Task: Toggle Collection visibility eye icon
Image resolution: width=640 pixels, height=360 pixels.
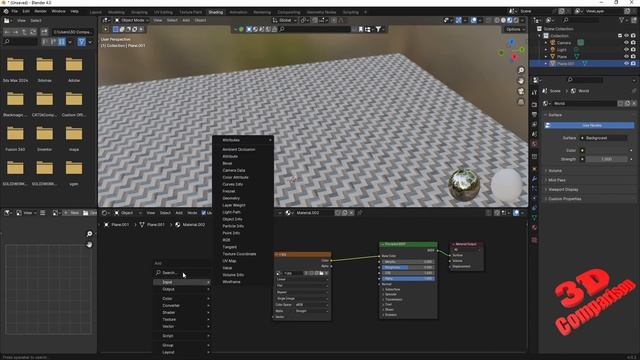Action: point(626,36)
